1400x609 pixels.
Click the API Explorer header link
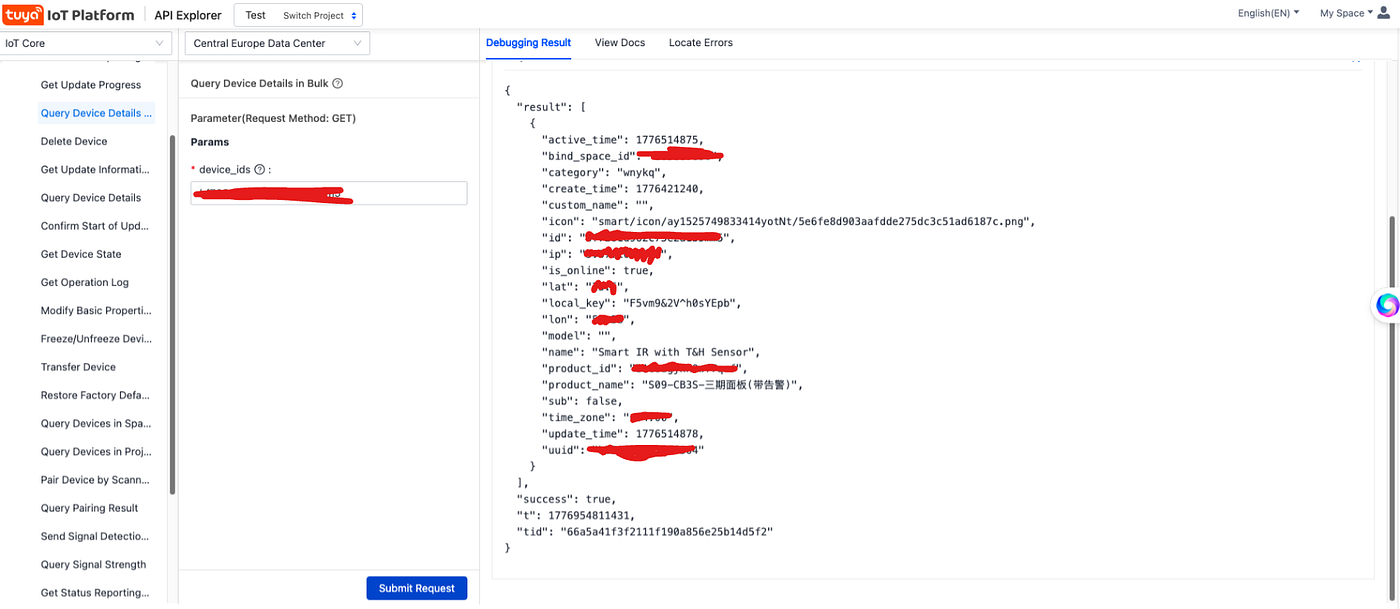[188, 15]
